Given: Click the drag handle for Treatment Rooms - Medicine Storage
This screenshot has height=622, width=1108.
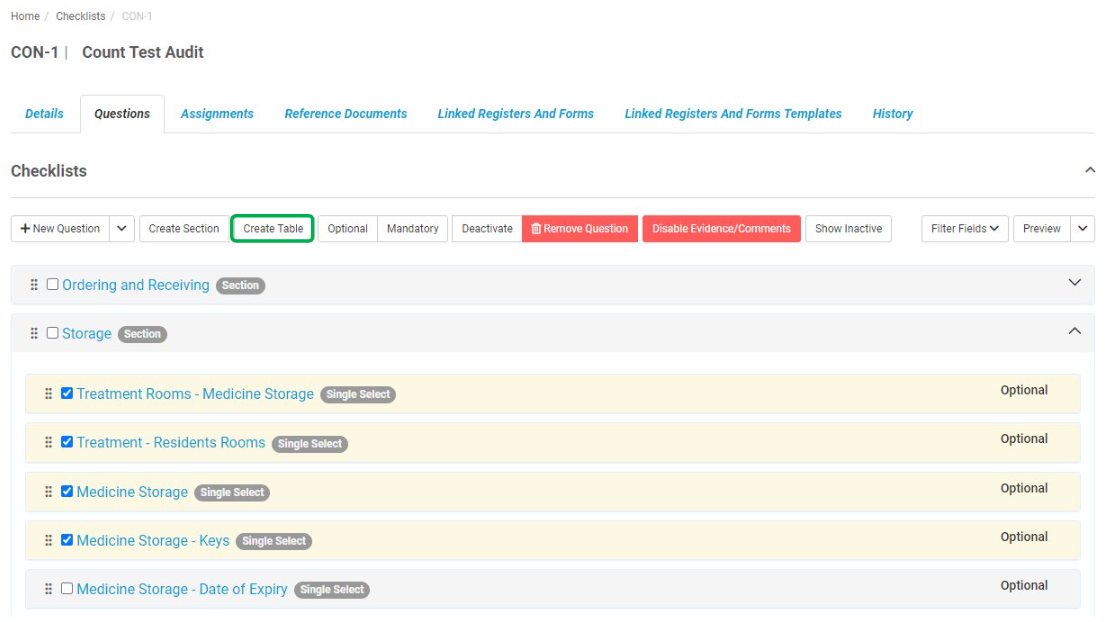Looking at the screenshot, I should (49, 393).
